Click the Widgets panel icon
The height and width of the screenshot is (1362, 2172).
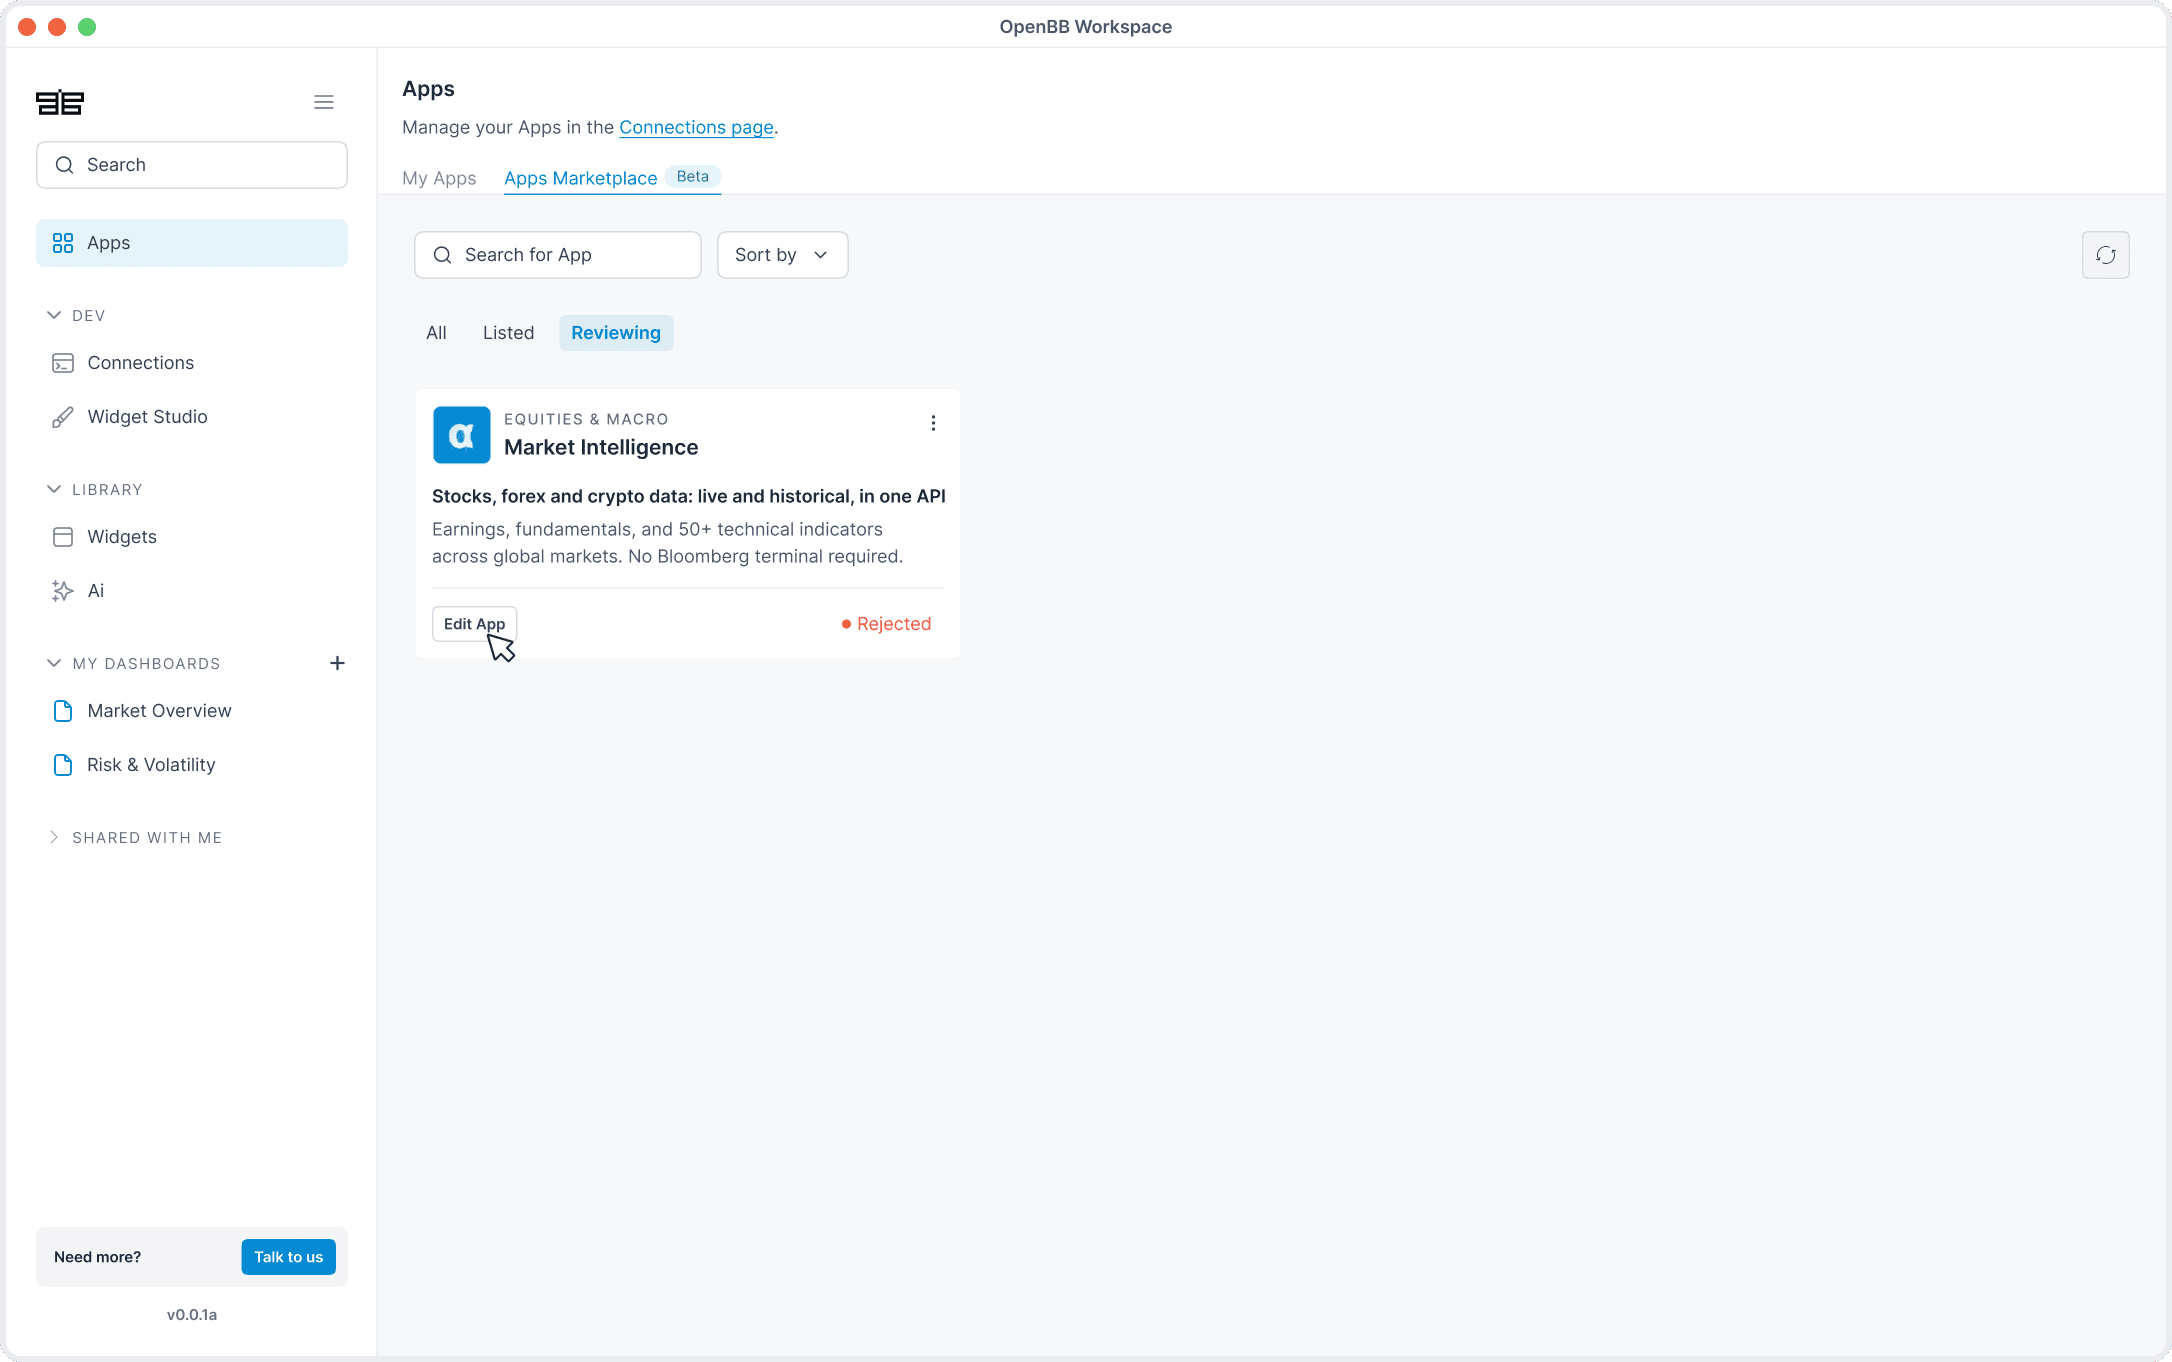(x=63, y=537)
